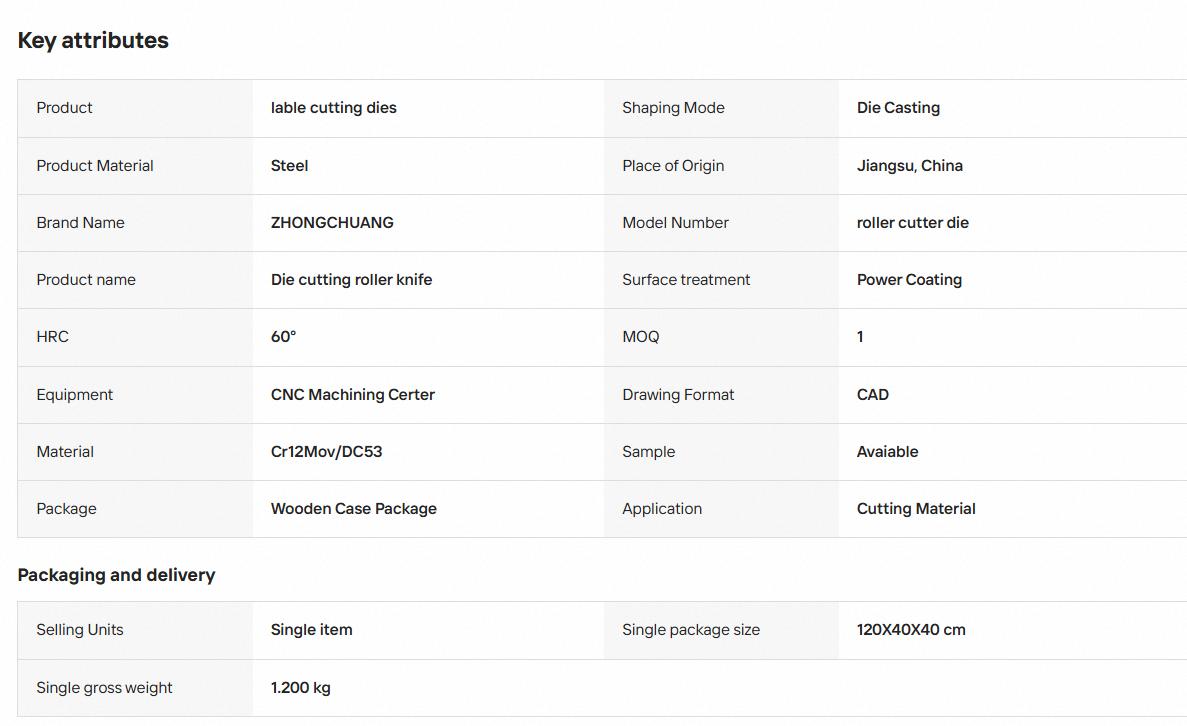Select the 'lable cutting dies' product value
1187x726 pixels.
point(334,107)
